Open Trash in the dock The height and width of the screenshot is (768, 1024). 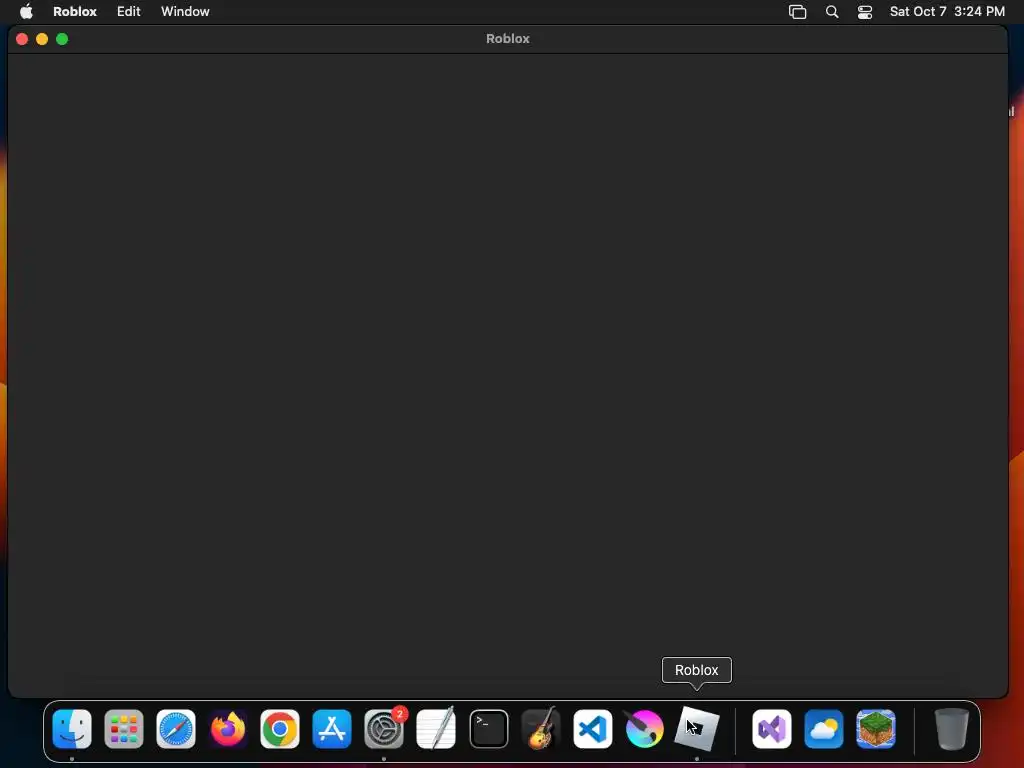coord(952,729)
